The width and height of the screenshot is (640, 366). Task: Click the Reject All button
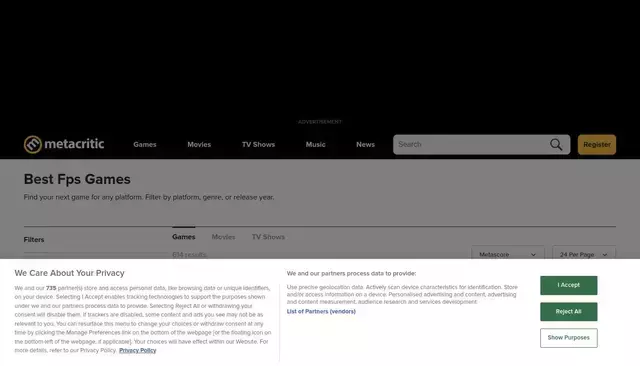coord(569,312)
